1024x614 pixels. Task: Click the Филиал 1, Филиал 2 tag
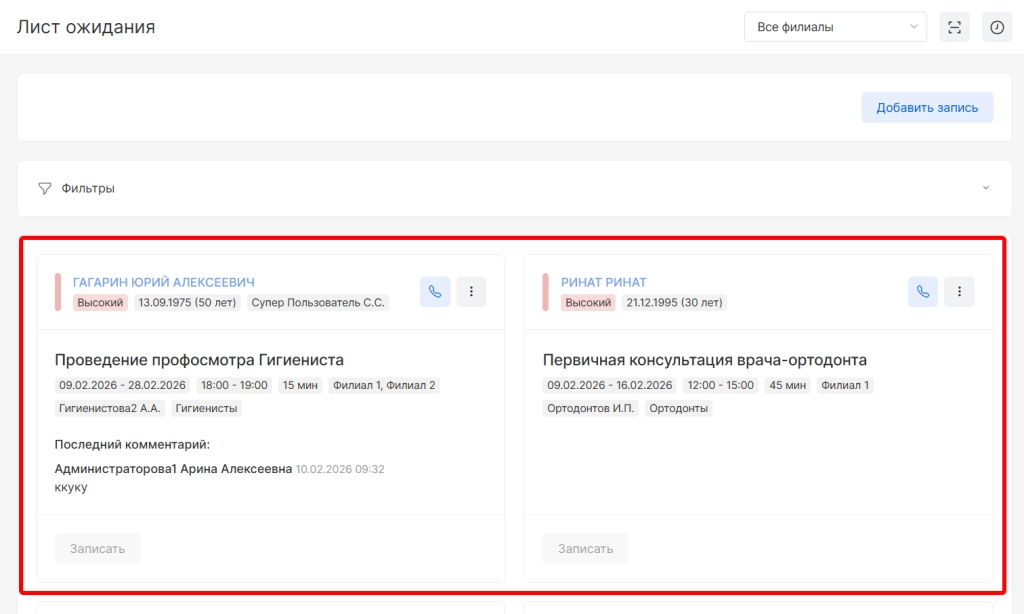click(x=384, y=385)
